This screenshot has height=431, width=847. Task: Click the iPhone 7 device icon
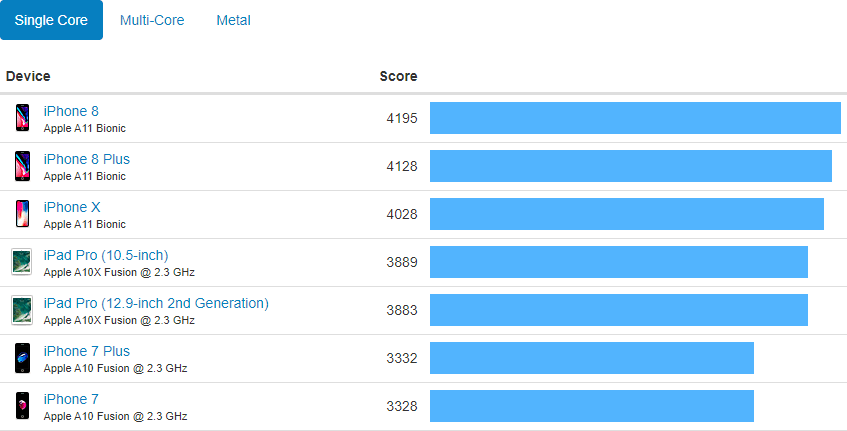coord(22,406)
